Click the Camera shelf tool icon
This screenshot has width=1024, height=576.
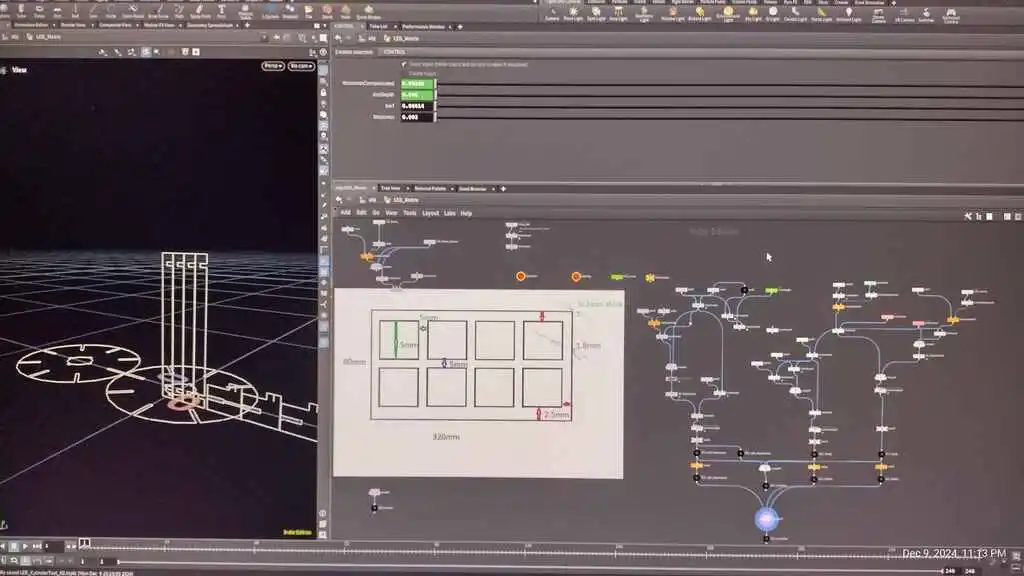(552, 14)
